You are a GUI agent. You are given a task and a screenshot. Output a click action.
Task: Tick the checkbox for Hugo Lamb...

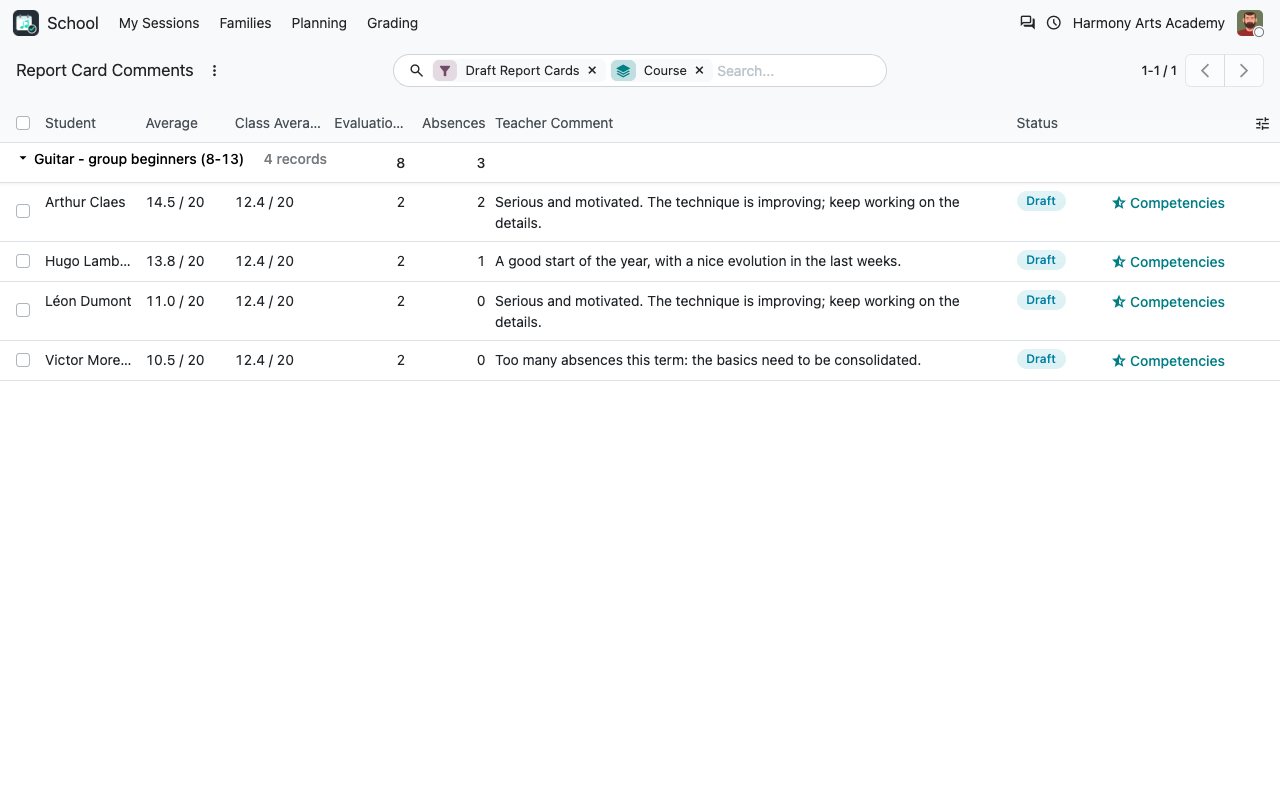coord(23,261)
